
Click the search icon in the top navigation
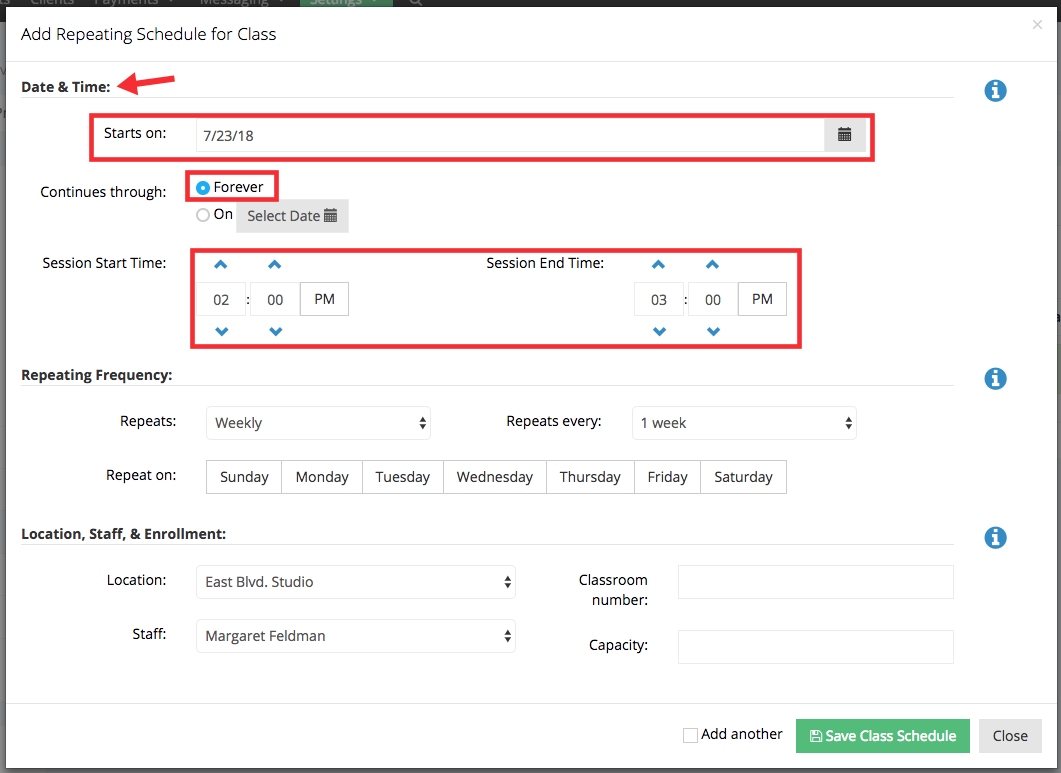coord(415,3)
